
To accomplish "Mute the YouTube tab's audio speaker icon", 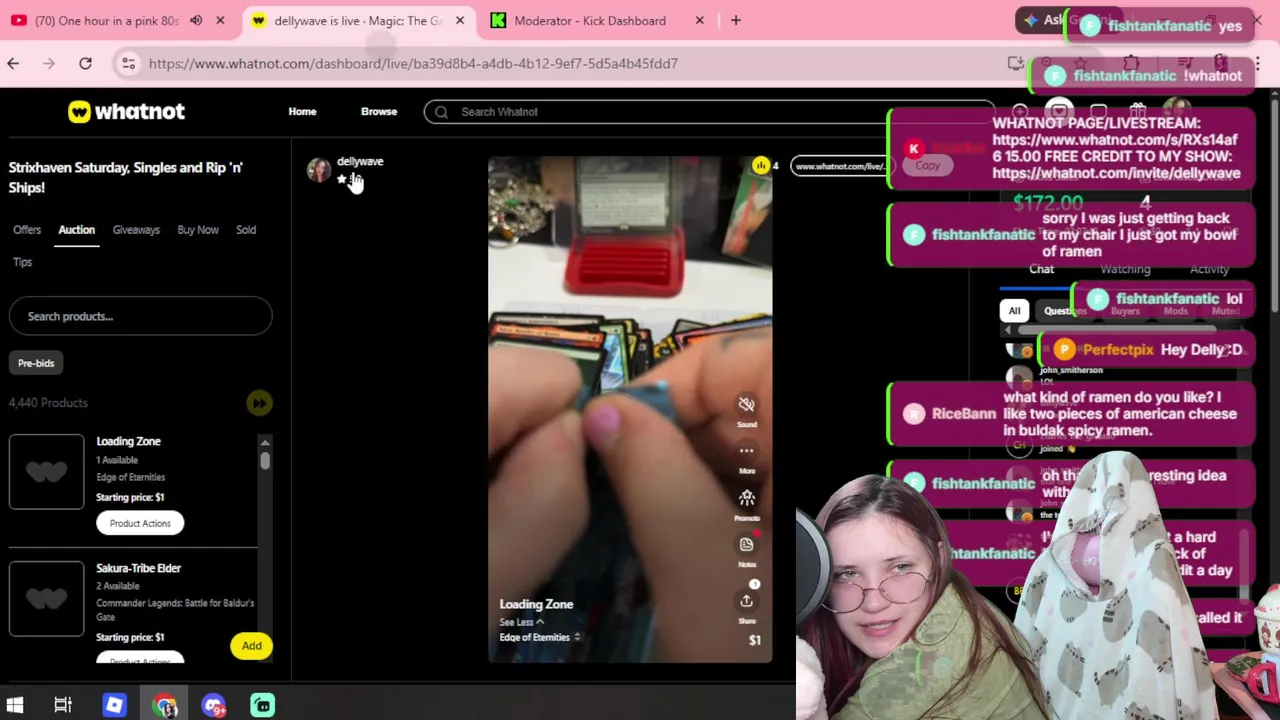I will (196, 20).
